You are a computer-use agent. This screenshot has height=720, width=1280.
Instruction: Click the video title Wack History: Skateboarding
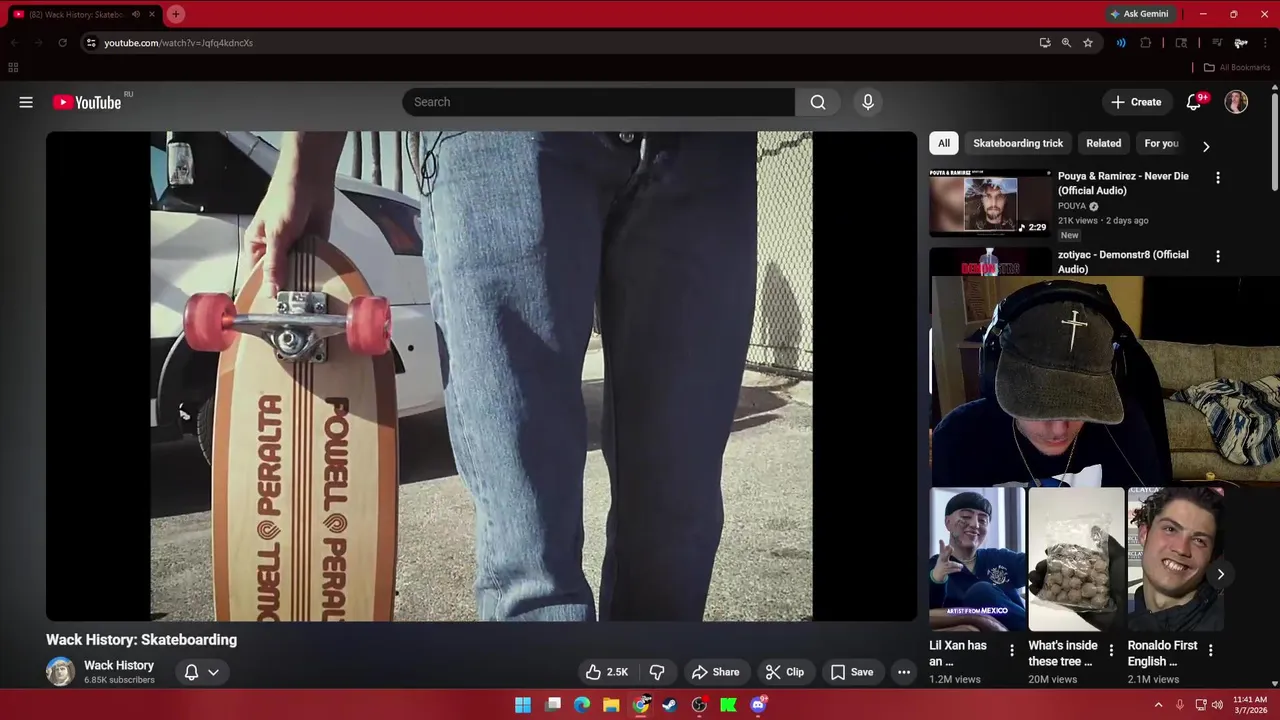141,640
